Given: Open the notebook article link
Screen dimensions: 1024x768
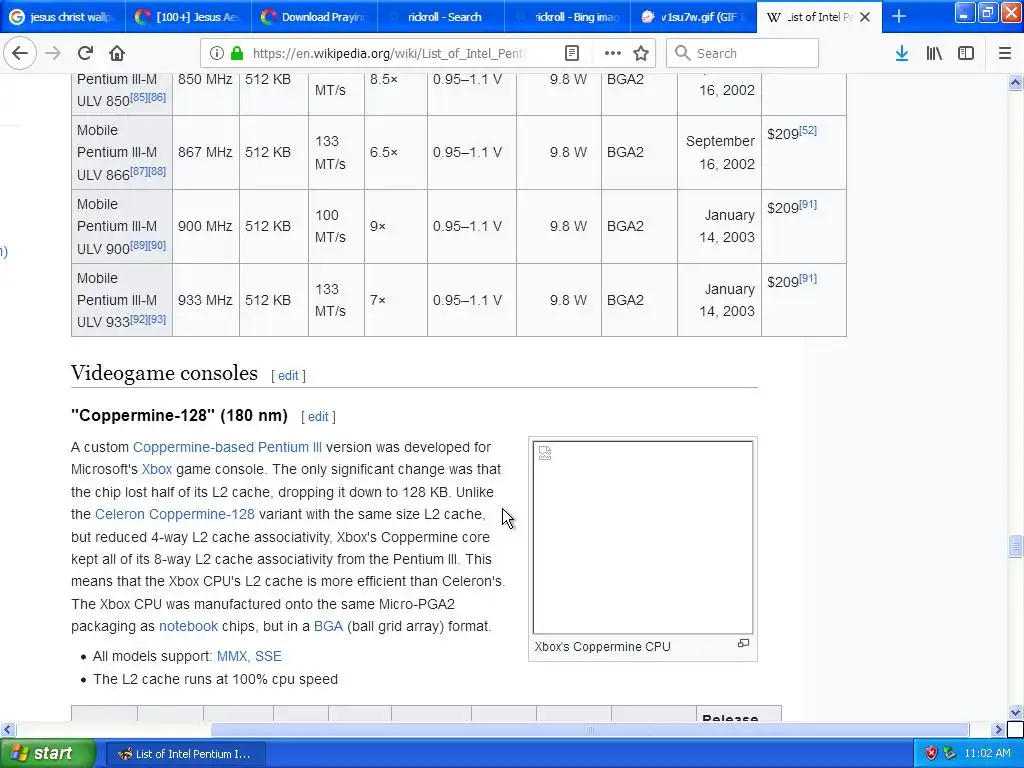Looking at the screenshot, I should pos(188,626).
